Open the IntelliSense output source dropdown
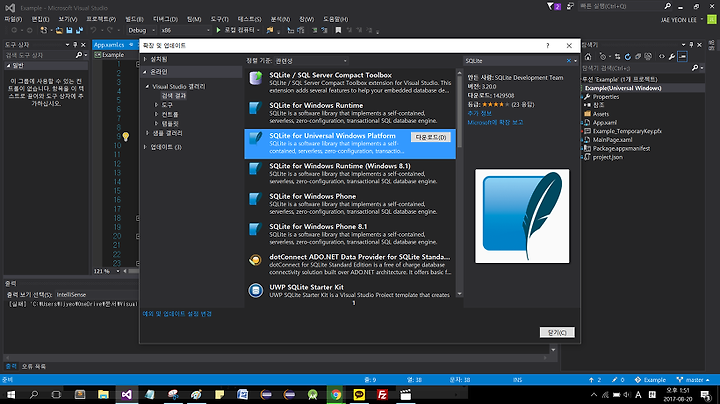The height and width of the screenshot is (404, 720). [x=96, y=295]
